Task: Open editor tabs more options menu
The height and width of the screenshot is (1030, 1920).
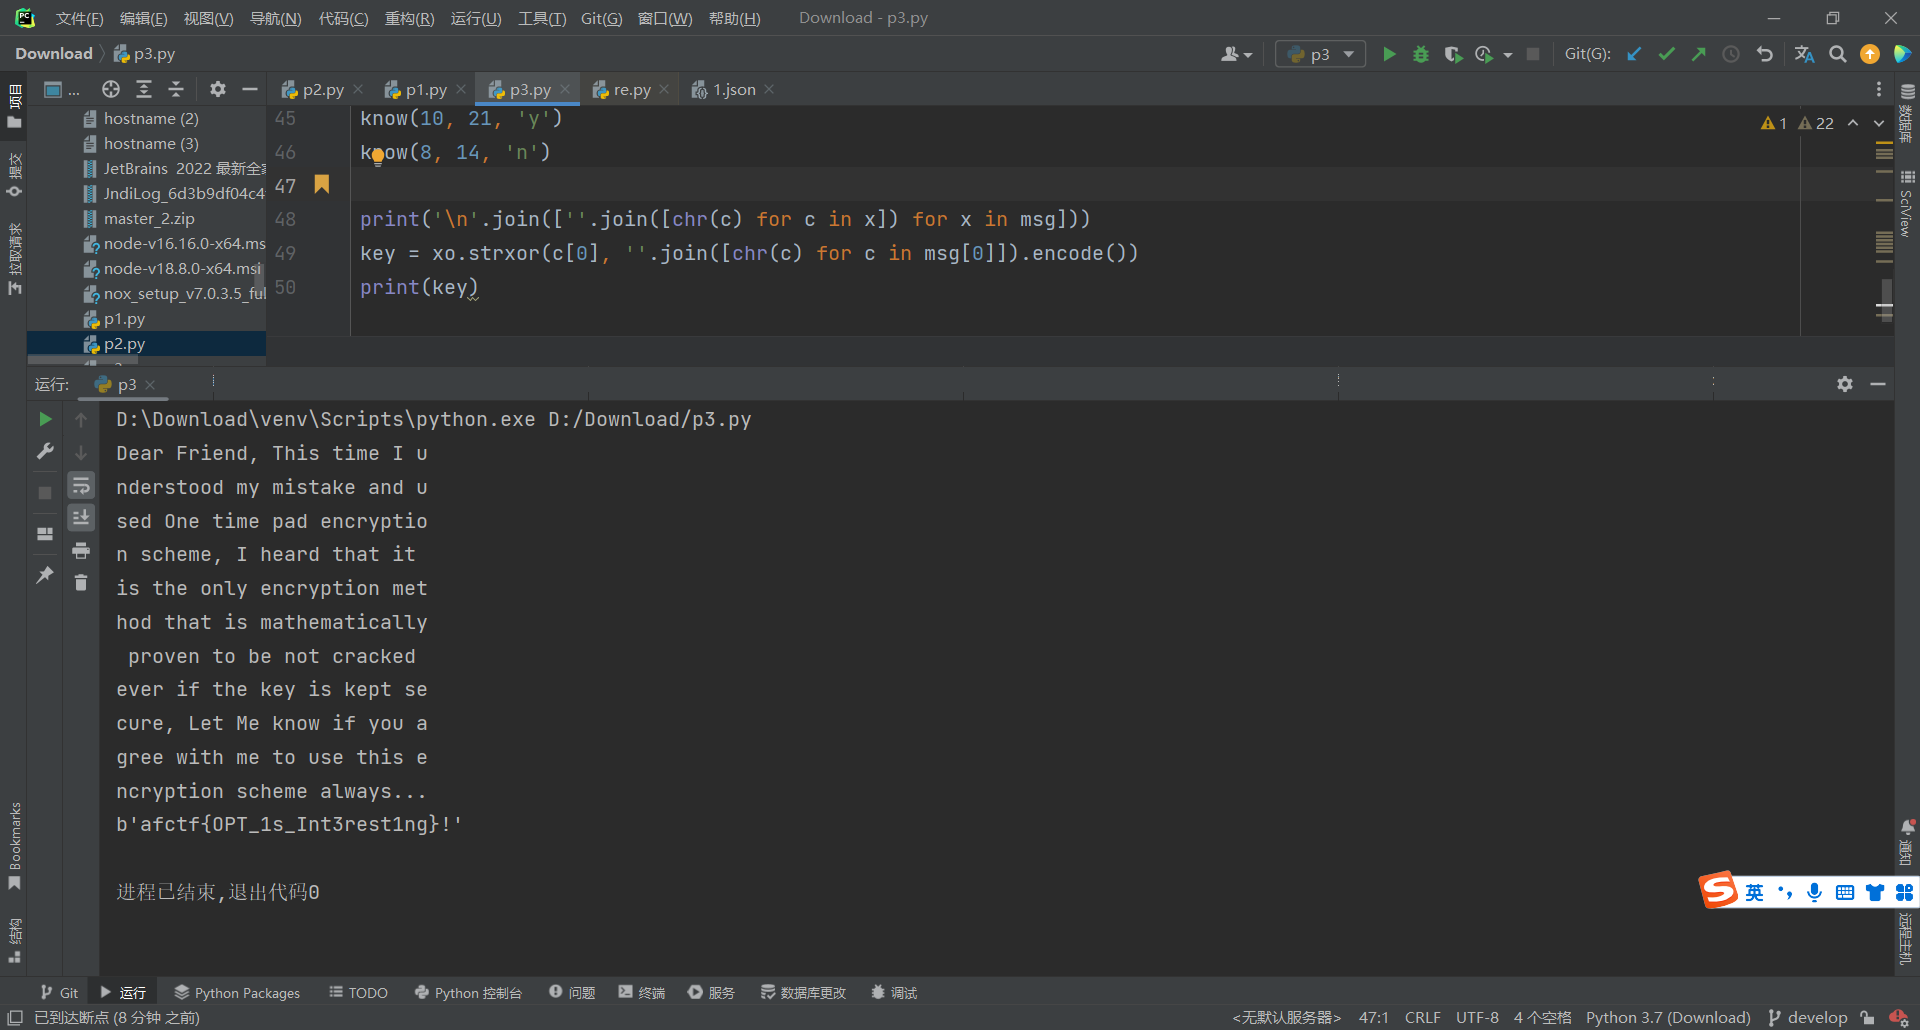Action: point(1879,89)
